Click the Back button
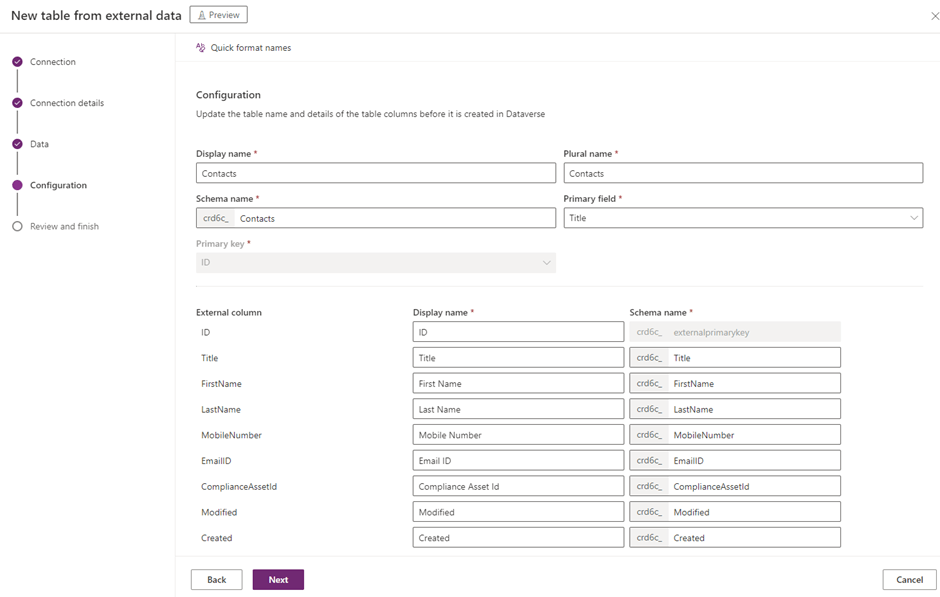The height and width of the screenshot is (597, 940). tap(216, 580)
